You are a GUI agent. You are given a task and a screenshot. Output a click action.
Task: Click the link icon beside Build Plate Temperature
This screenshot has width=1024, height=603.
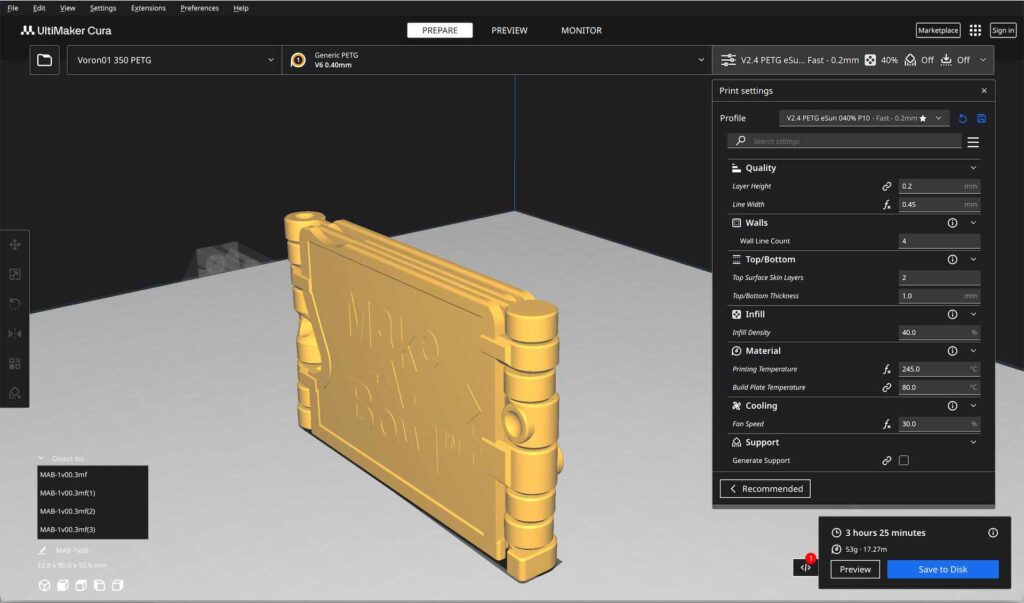(x=887, y=387)
